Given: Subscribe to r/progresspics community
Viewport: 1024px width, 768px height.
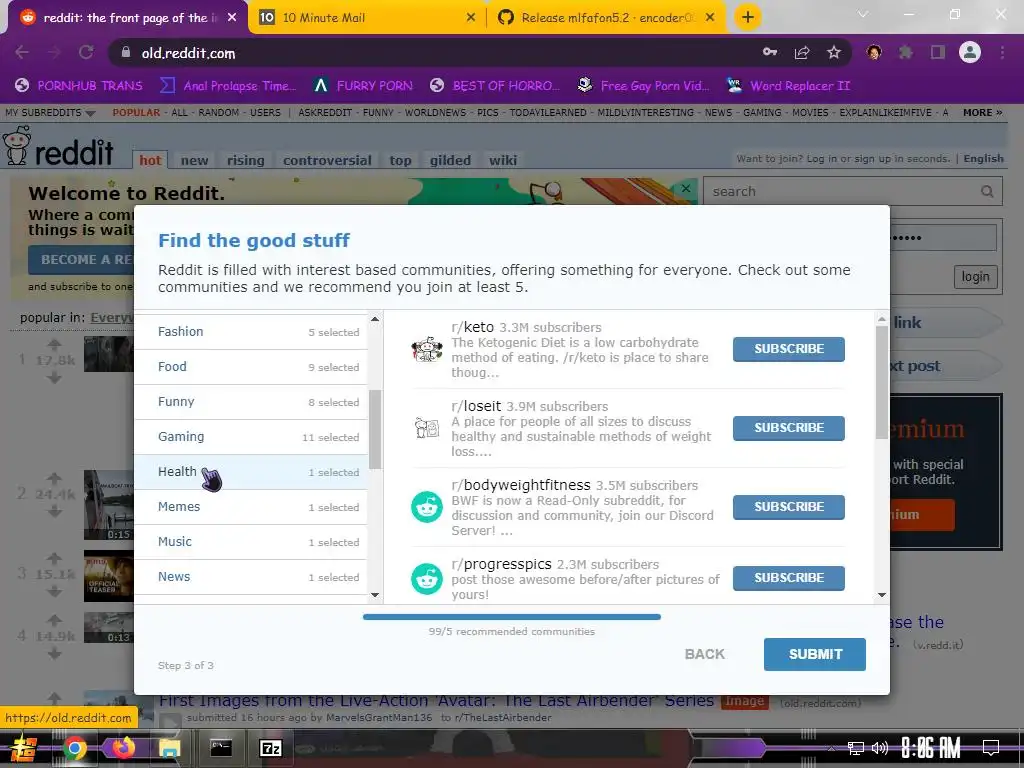Looking at the screenshot, I should point(788,578).
